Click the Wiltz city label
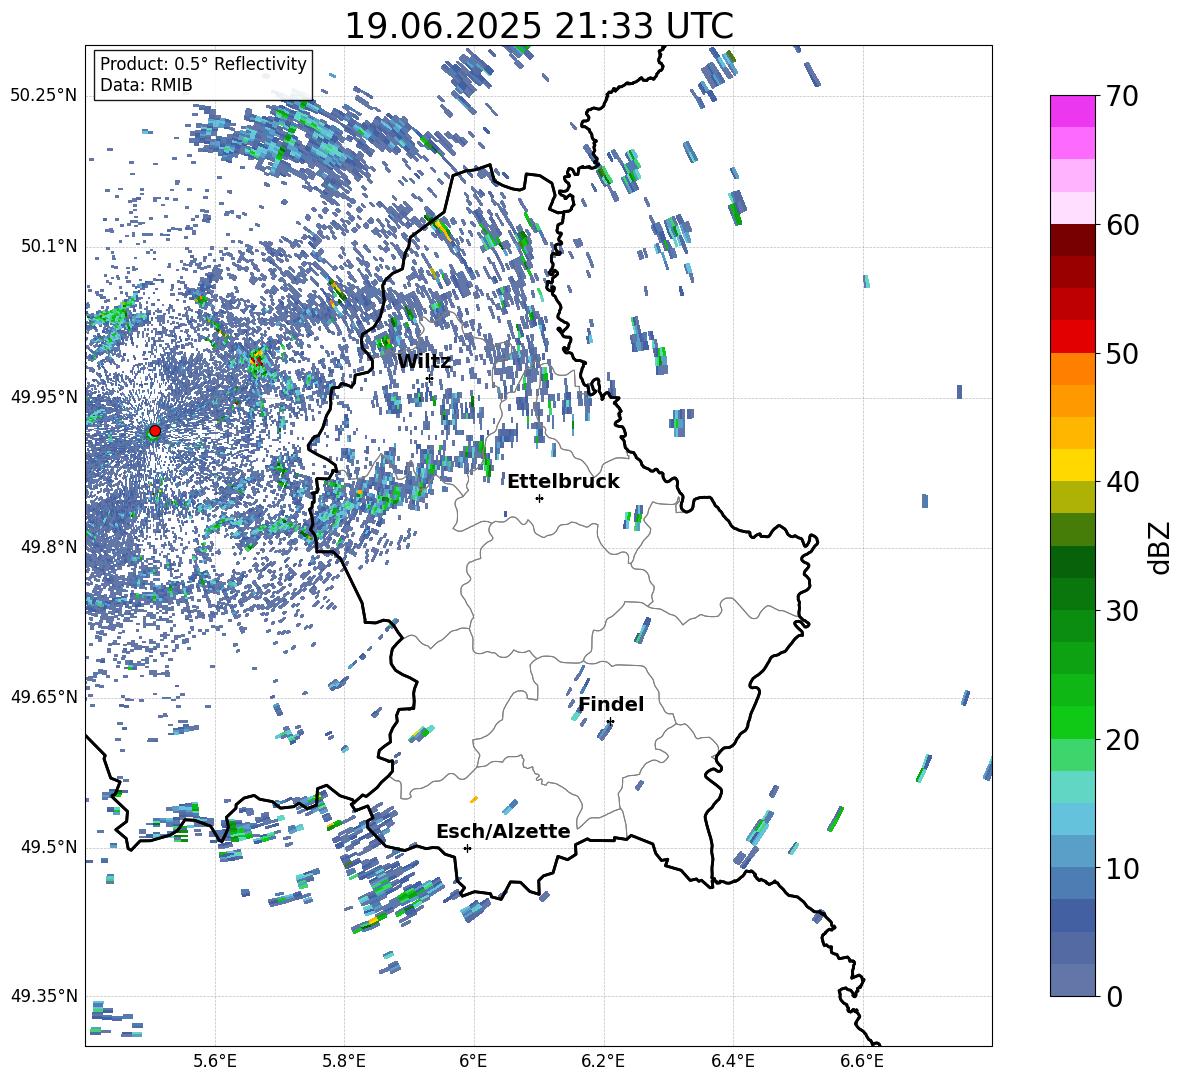The image size is (1184, 1081). [424, 361]
